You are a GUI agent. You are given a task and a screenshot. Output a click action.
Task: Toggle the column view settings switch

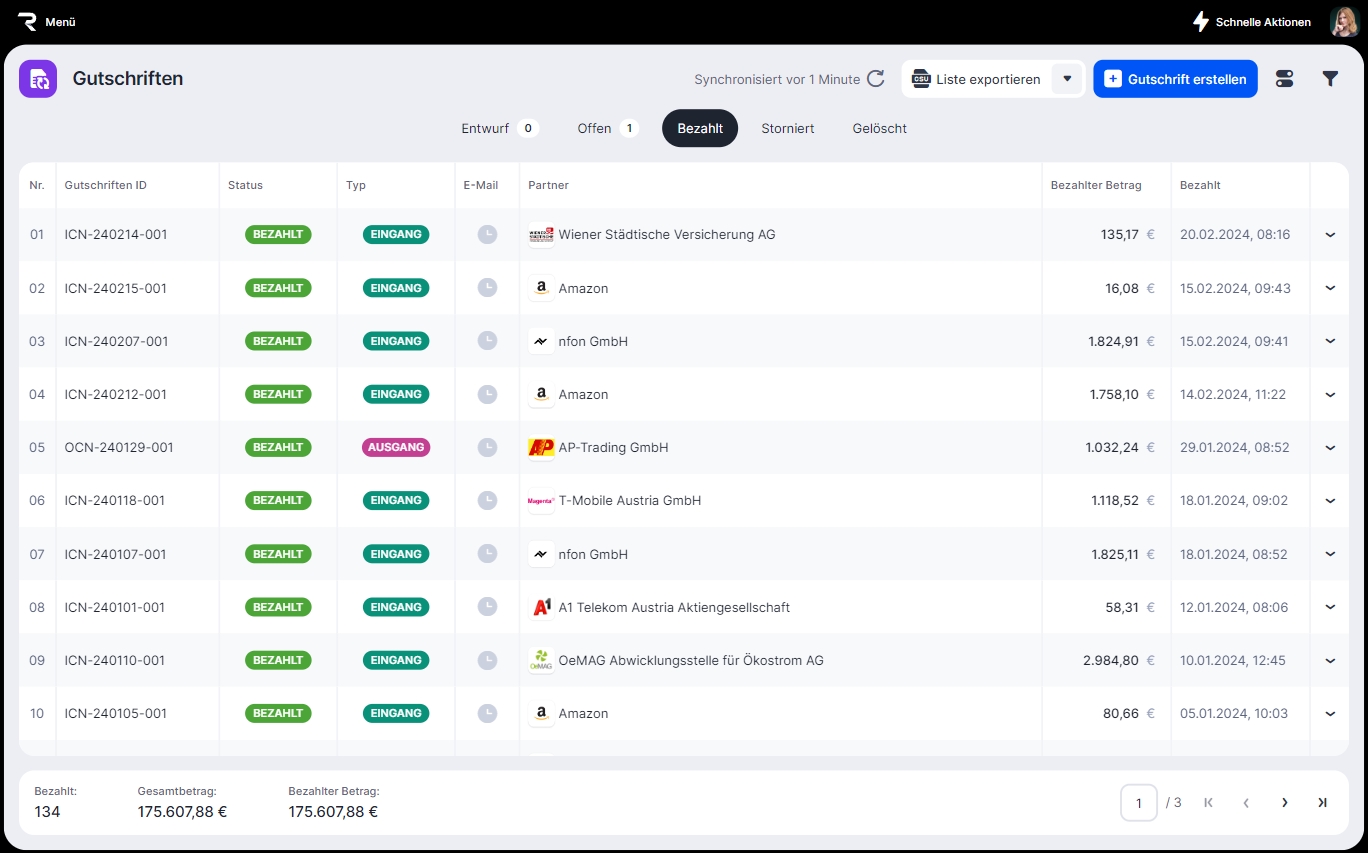1284,79
